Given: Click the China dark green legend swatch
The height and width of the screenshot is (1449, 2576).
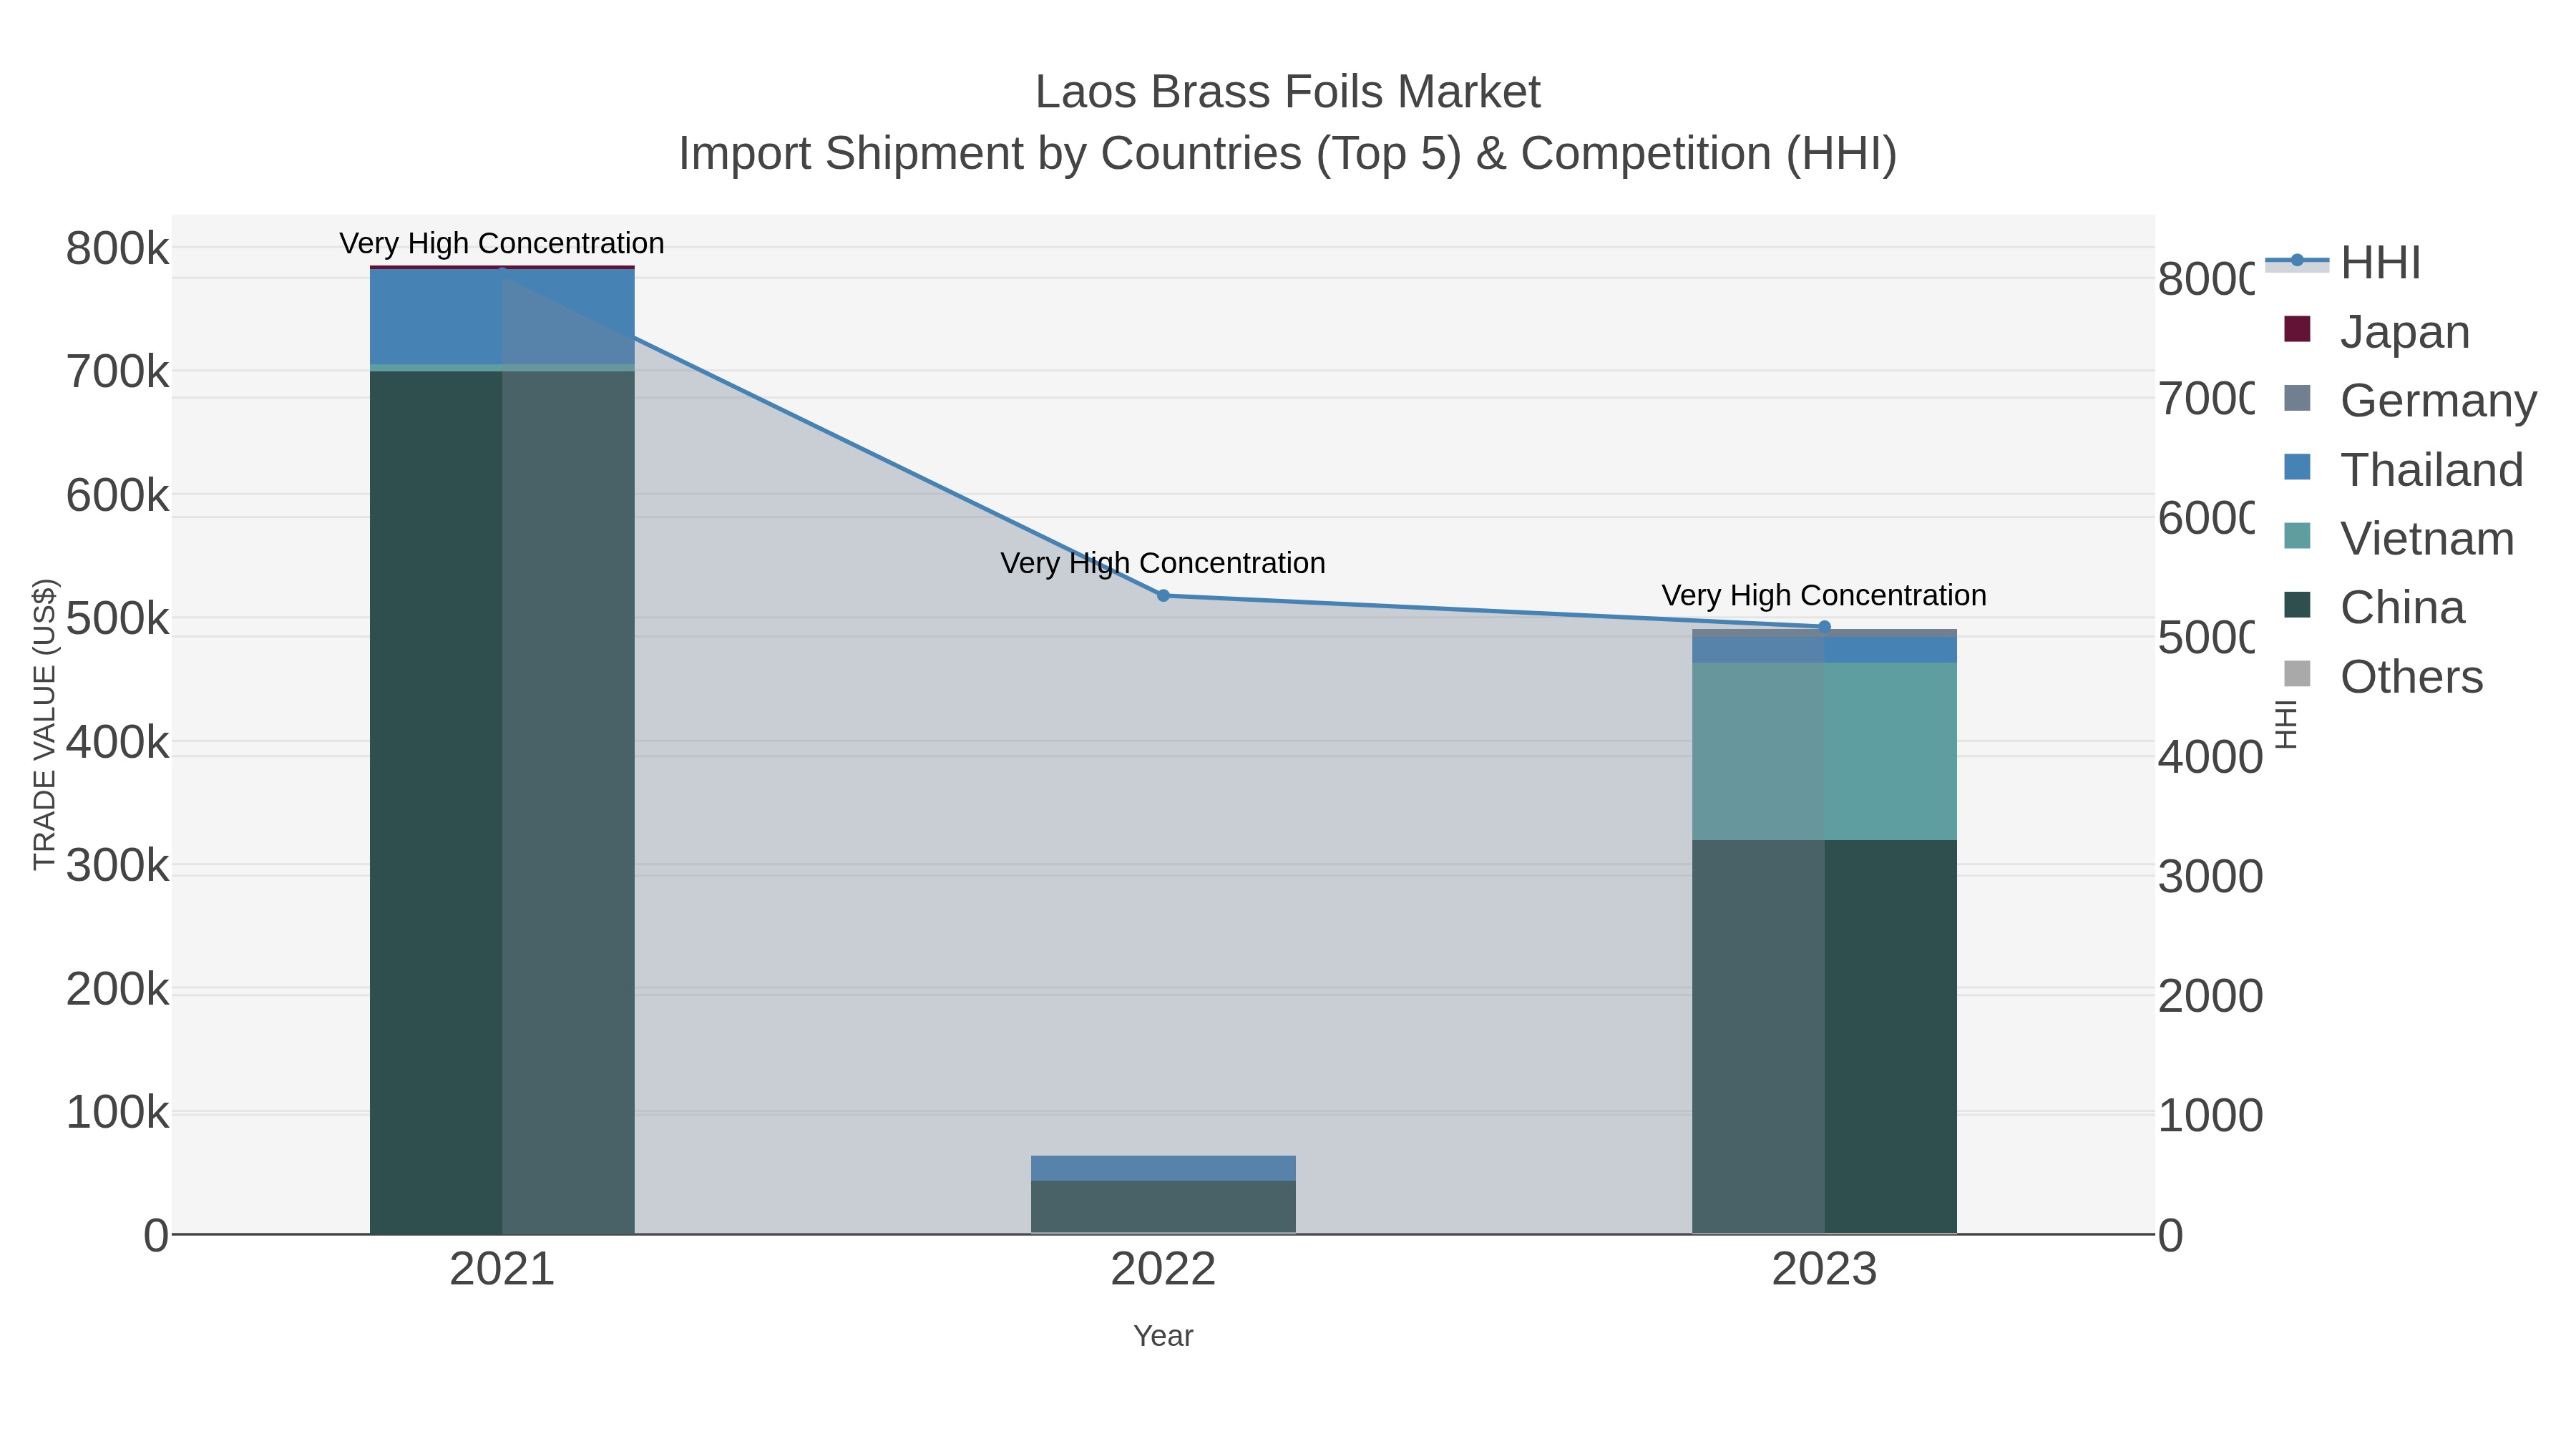Looking at the screenshot, I should 2298,605.
